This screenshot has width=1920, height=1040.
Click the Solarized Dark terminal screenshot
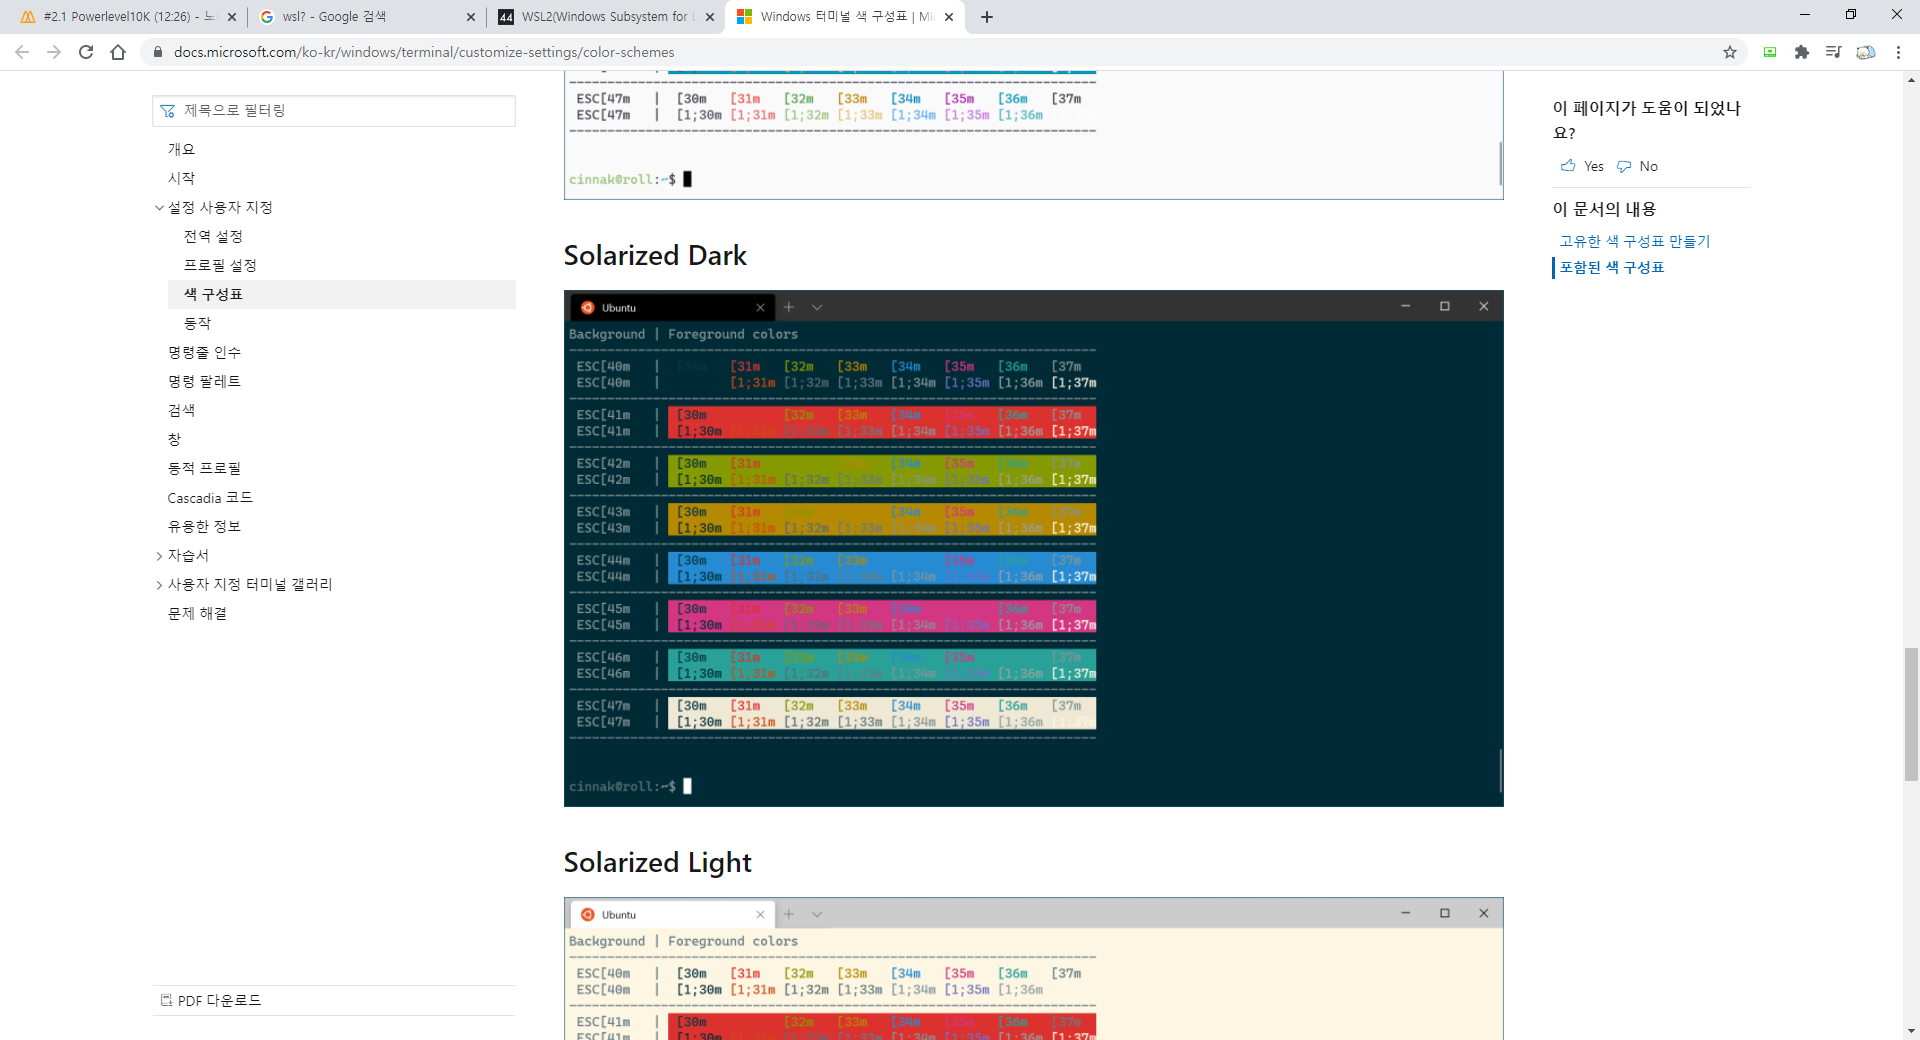click(x=1034, y=549)
